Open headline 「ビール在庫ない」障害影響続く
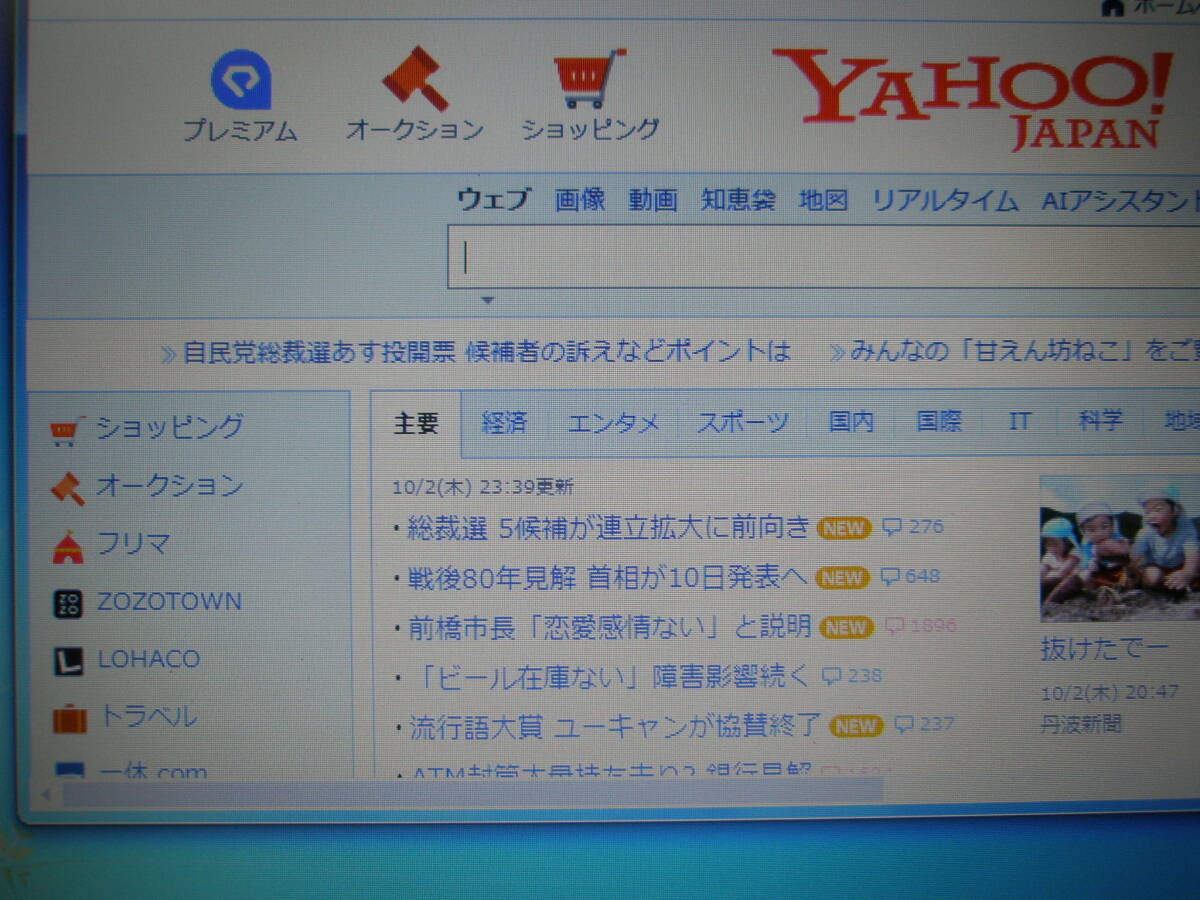This screenshot has height=900, width=1200. 610,676
